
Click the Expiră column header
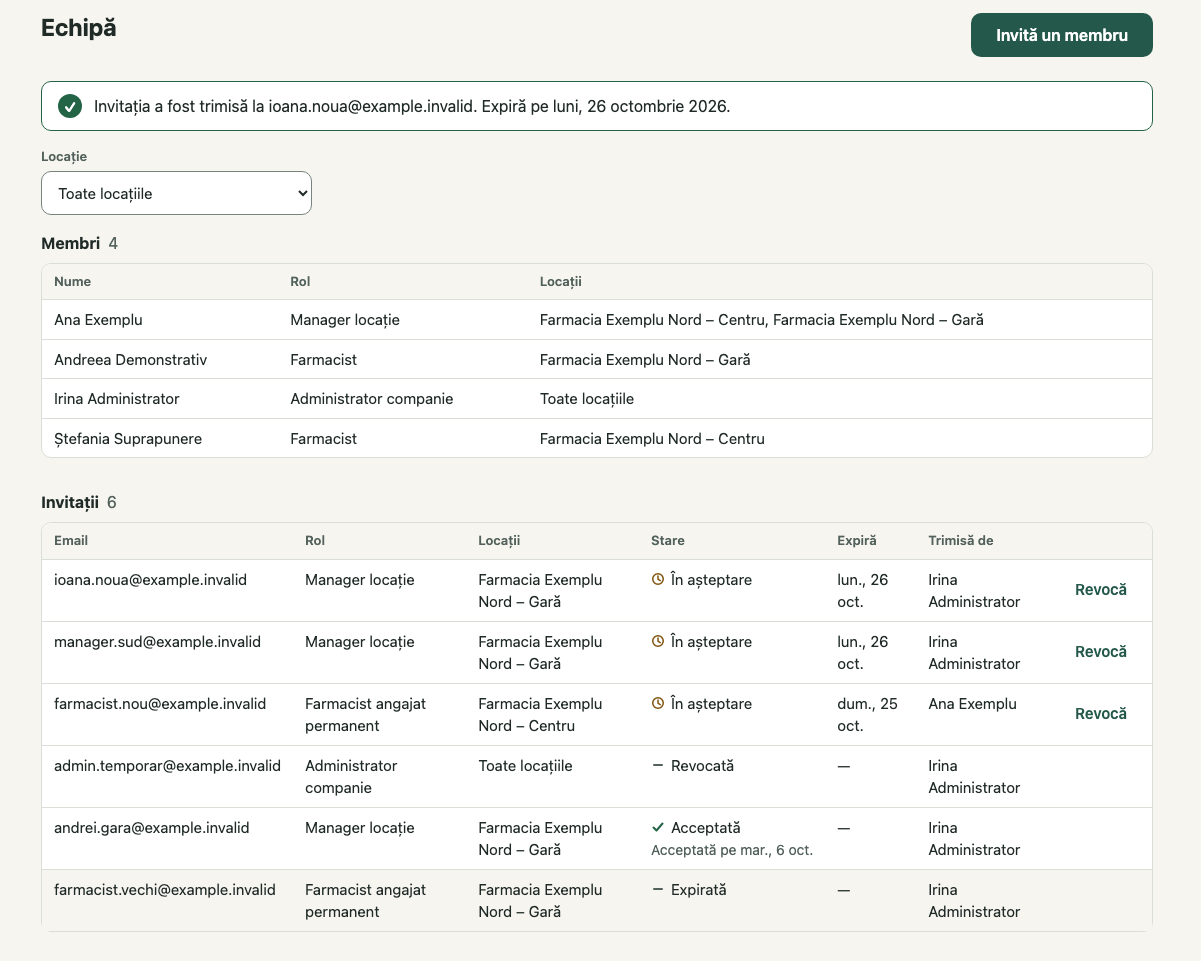click(857, 540)
